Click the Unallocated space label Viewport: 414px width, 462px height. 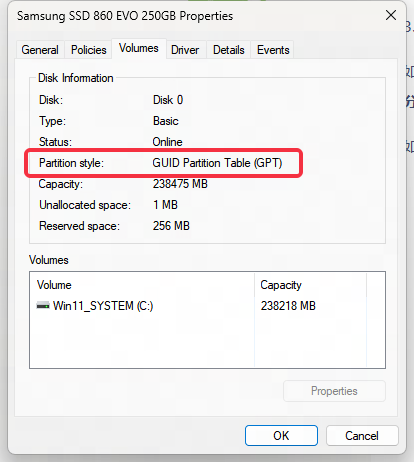85,205
